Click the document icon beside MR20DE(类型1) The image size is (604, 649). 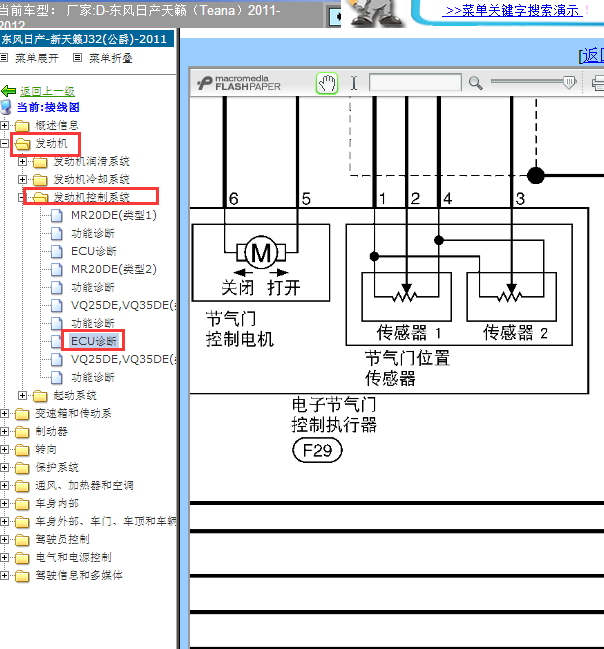pos(57,216)
